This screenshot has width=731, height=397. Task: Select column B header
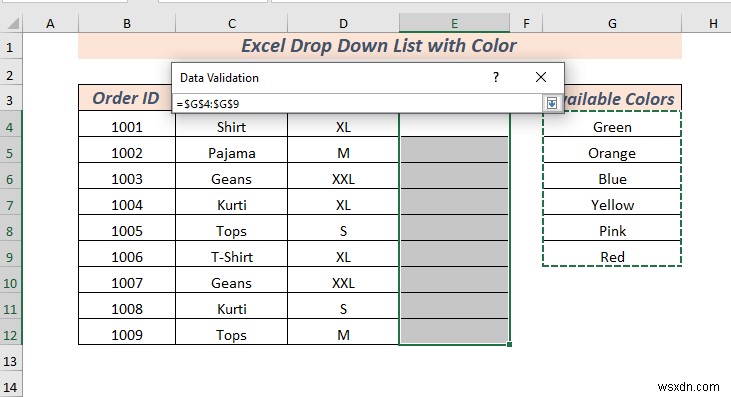[x=127, y=23]
